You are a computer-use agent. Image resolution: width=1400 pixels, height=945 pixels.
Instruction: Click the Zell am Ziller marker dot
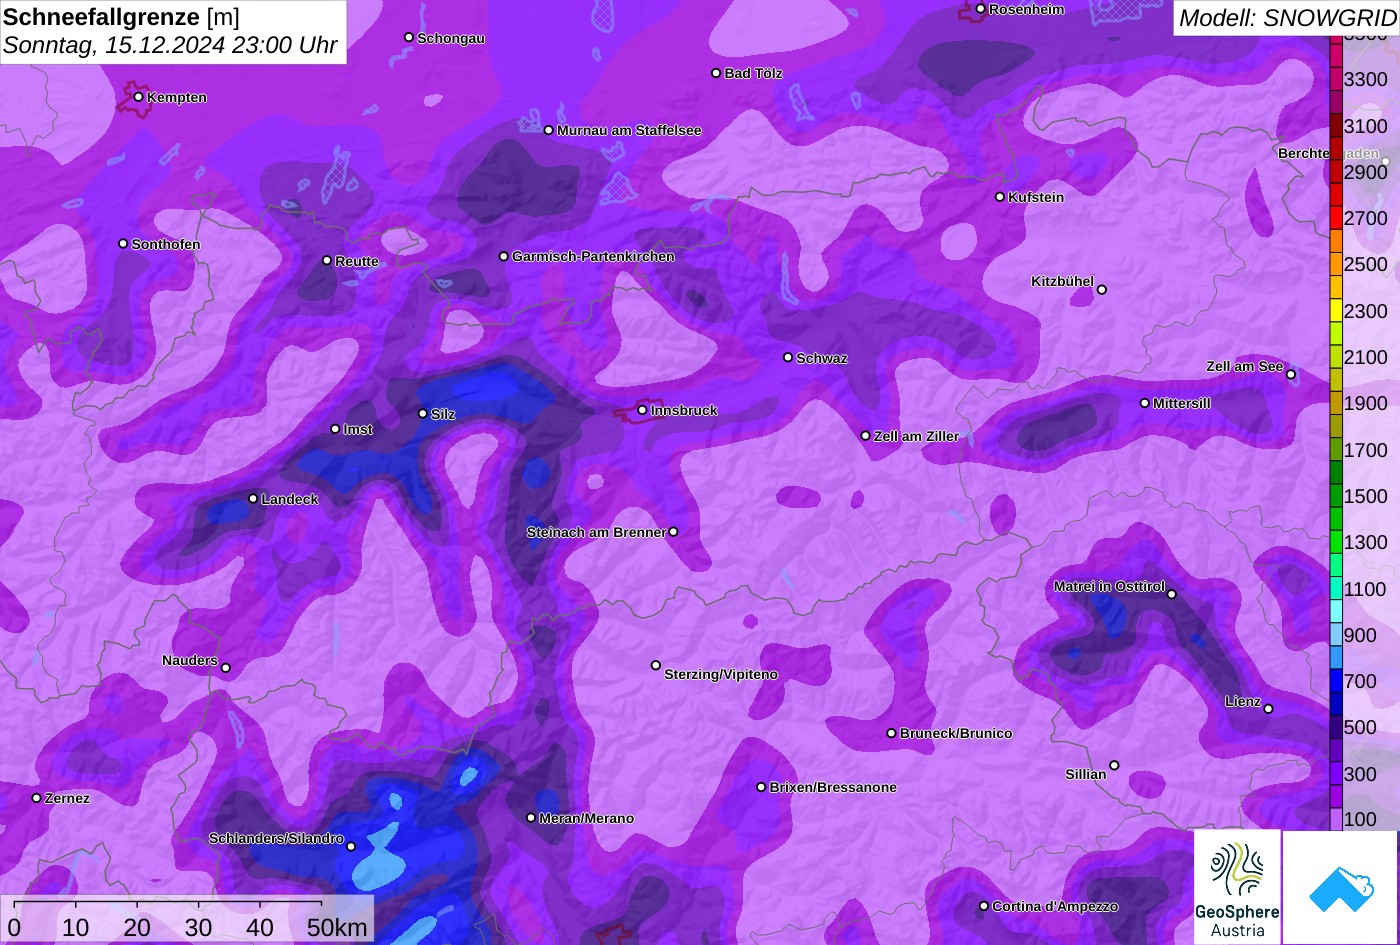tap(866, 436)
